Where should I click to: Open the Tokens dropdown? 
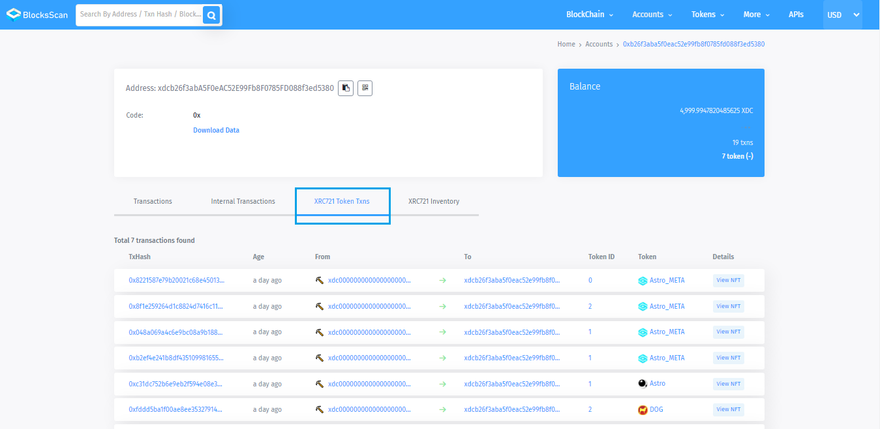coord(709,15)
